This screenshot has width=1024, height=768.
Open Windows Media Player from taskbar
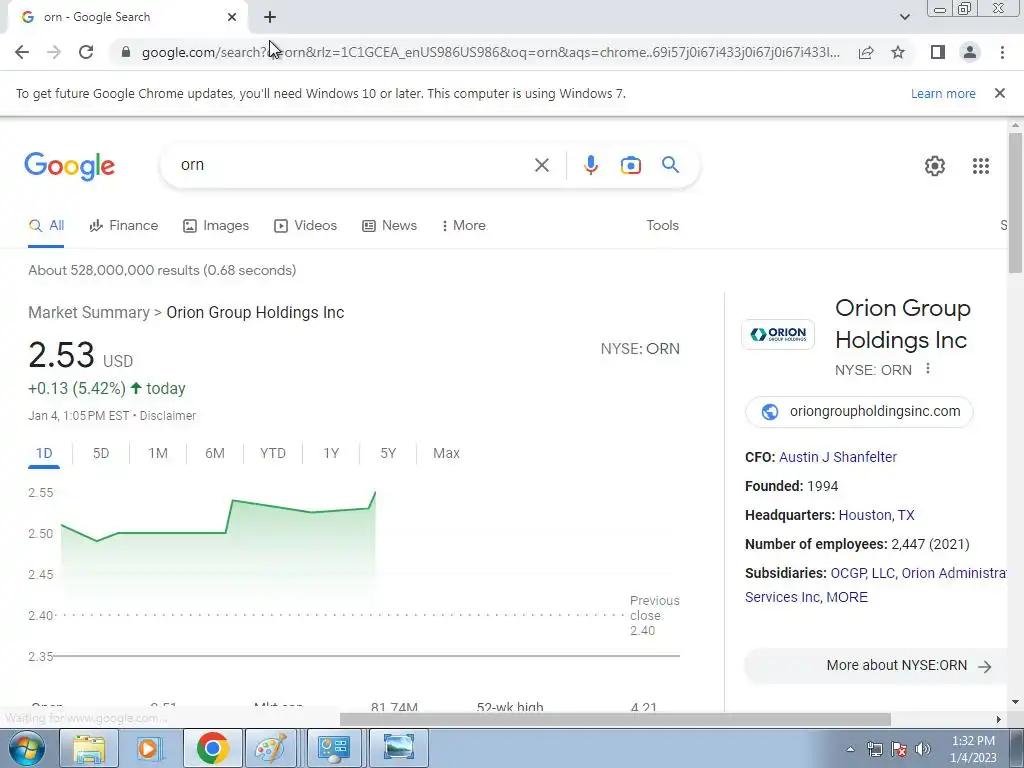point(150,748)
